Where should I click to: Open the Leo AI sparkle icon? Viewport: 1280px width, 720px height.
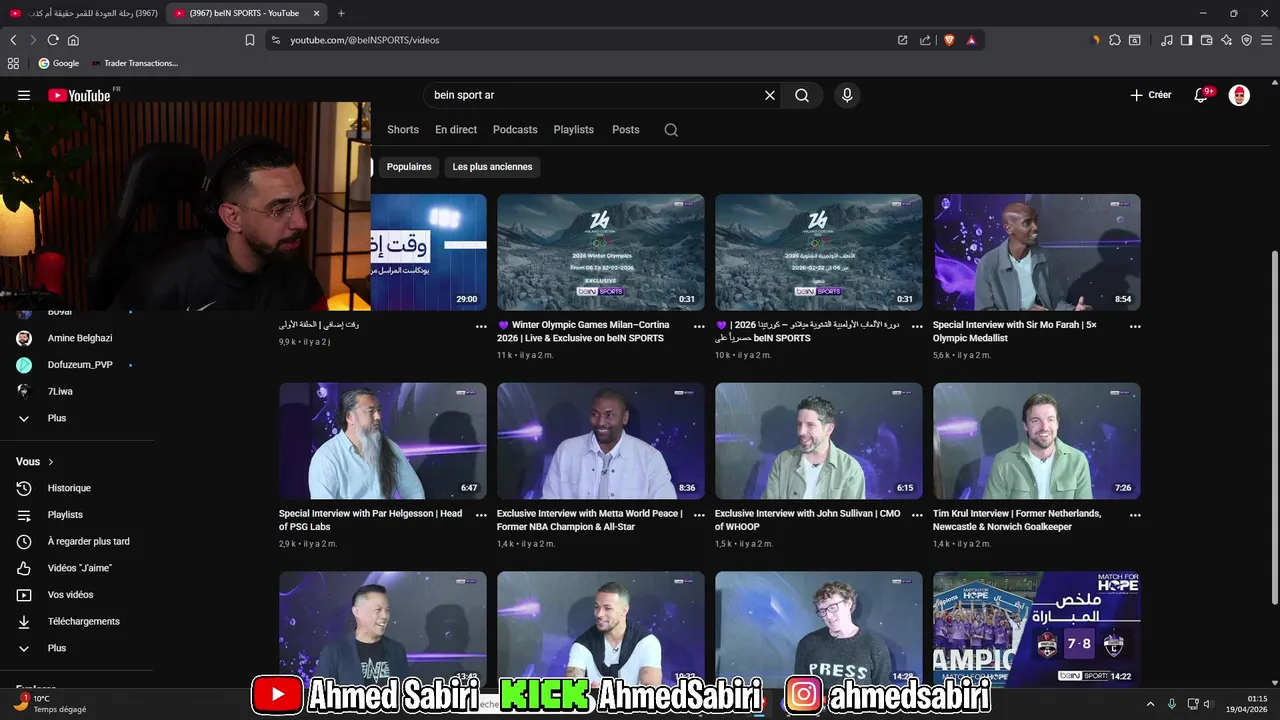[1226, 40]
